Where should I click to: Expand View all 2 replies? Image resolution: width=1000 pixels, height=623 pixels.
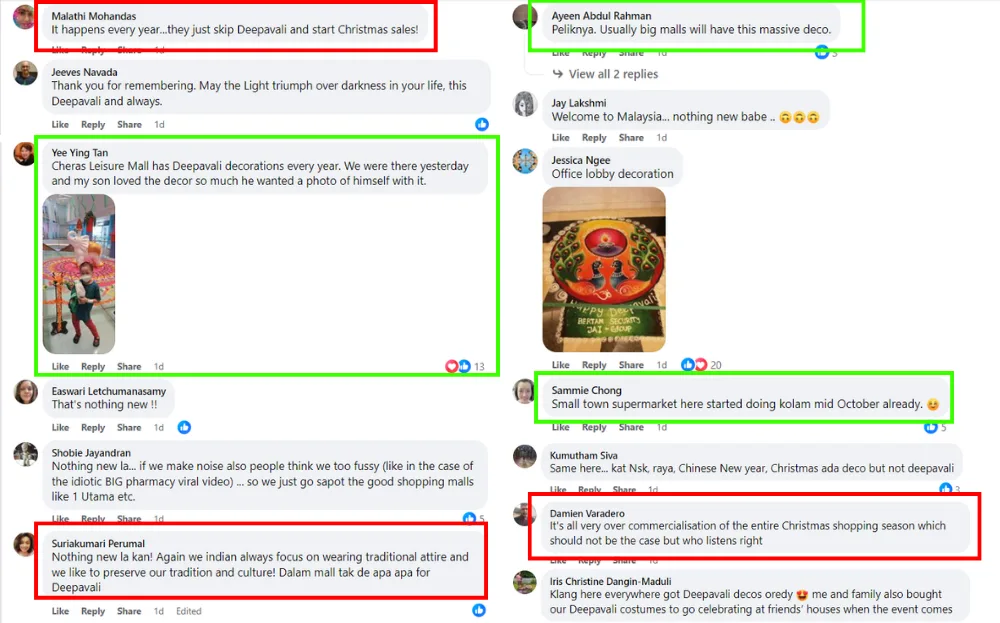[x=613, y=74]
